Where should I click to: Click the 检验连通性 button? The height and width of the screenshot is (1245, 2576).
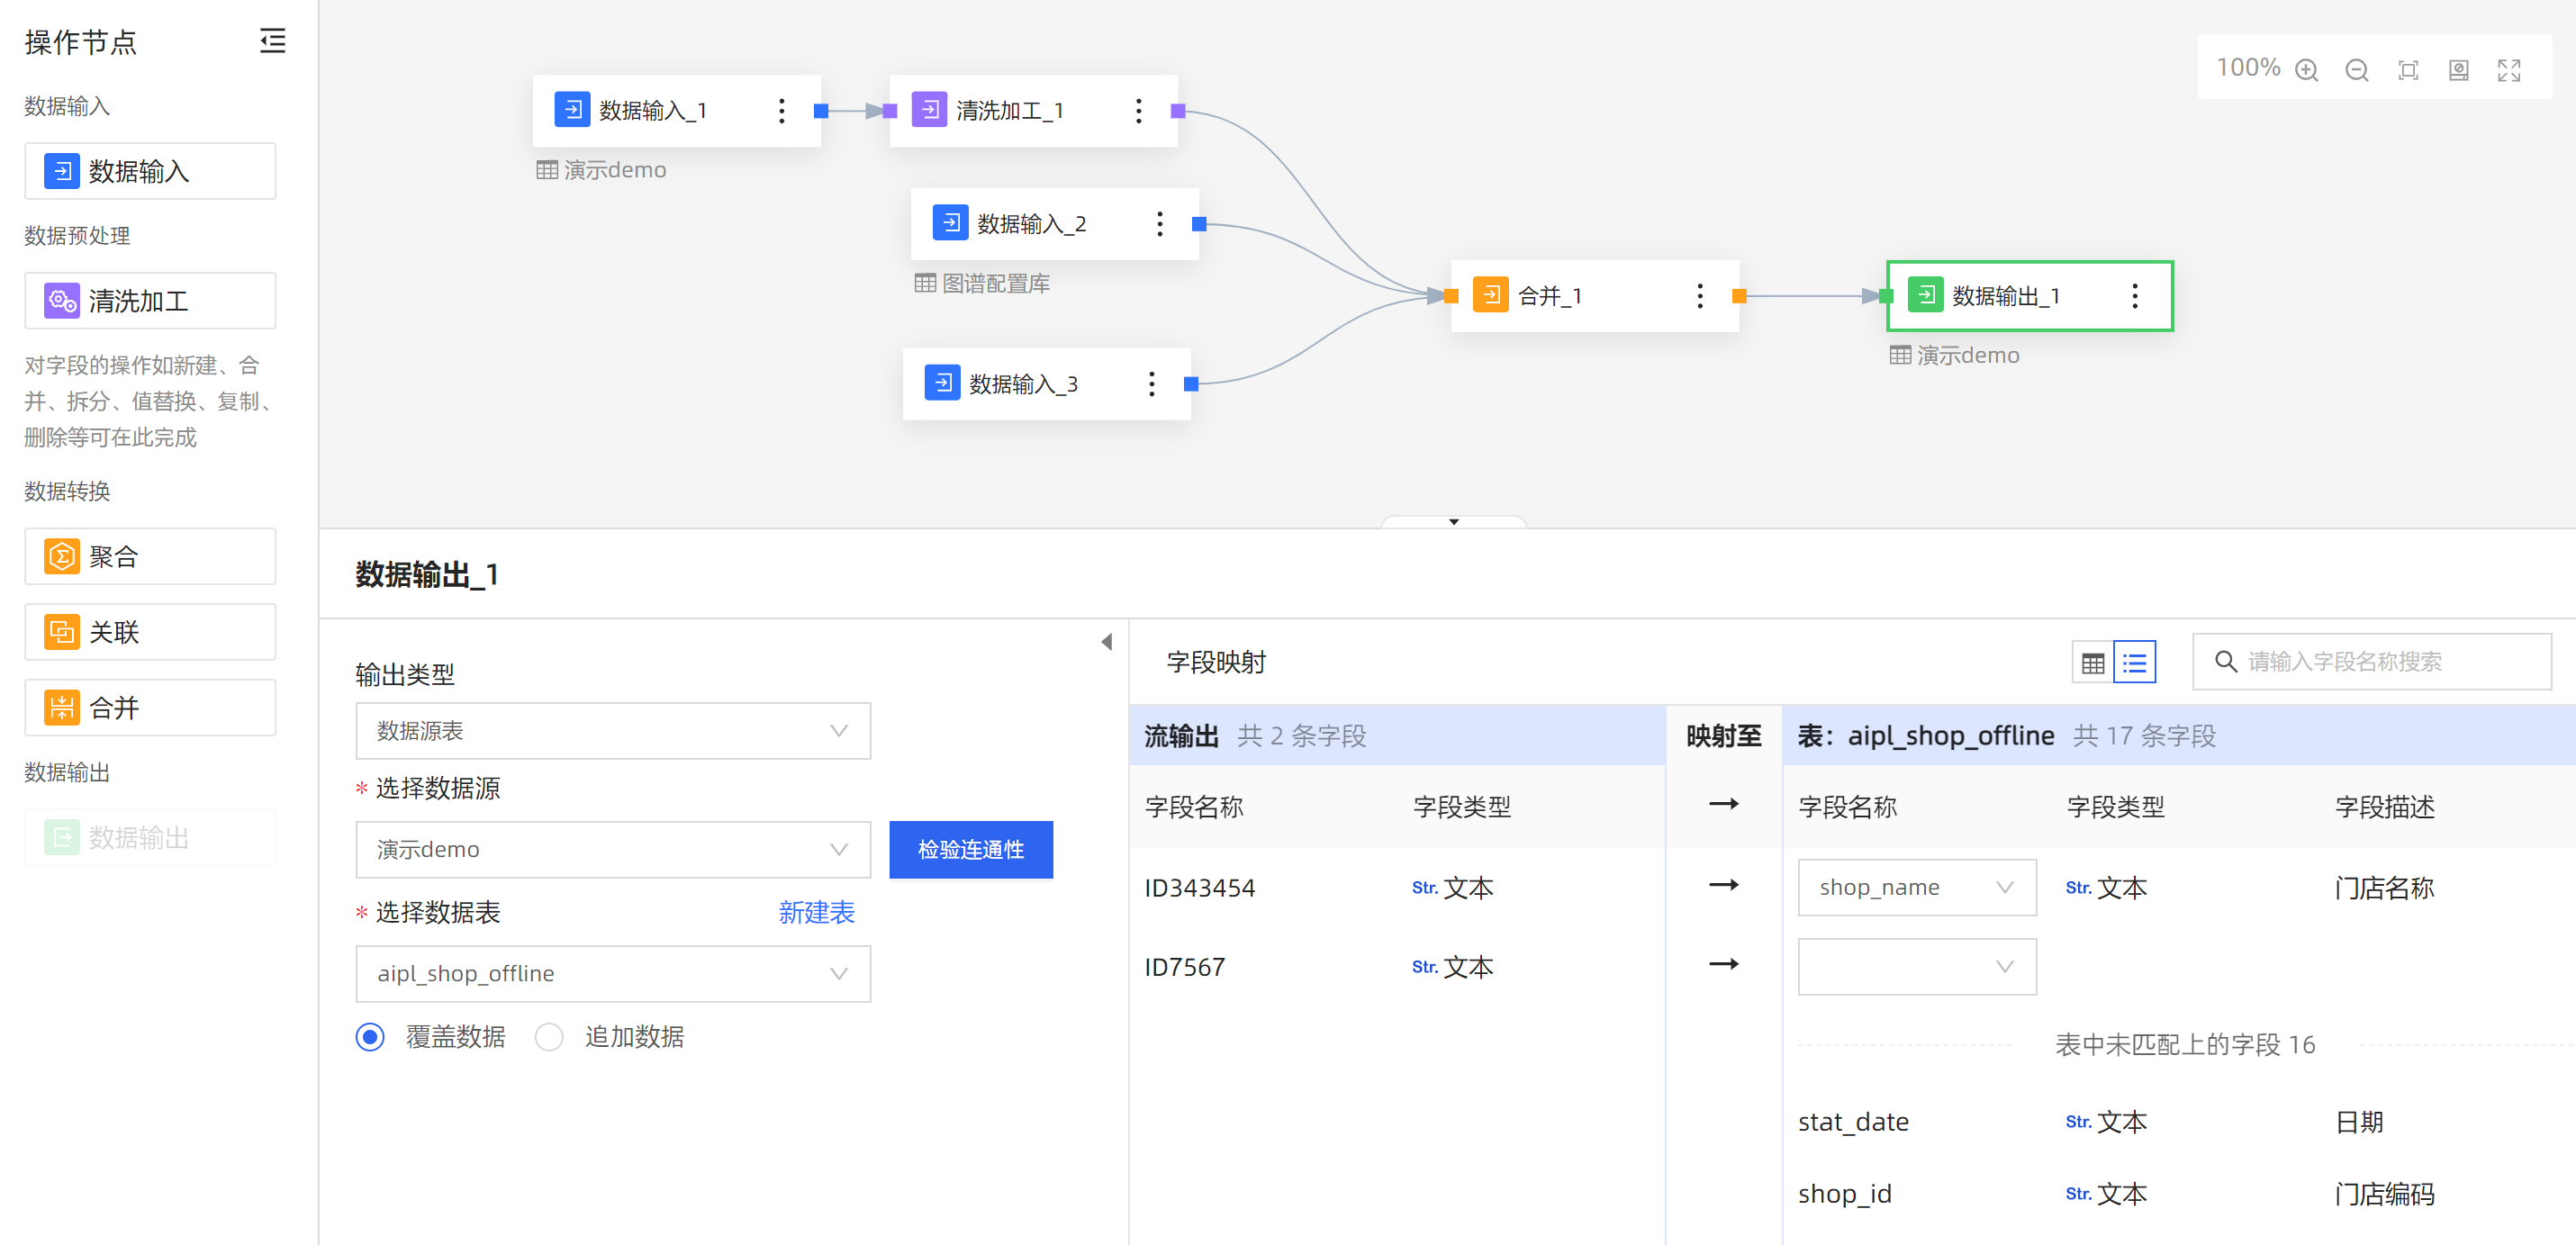pyautogui.click(x=971, y=850)
